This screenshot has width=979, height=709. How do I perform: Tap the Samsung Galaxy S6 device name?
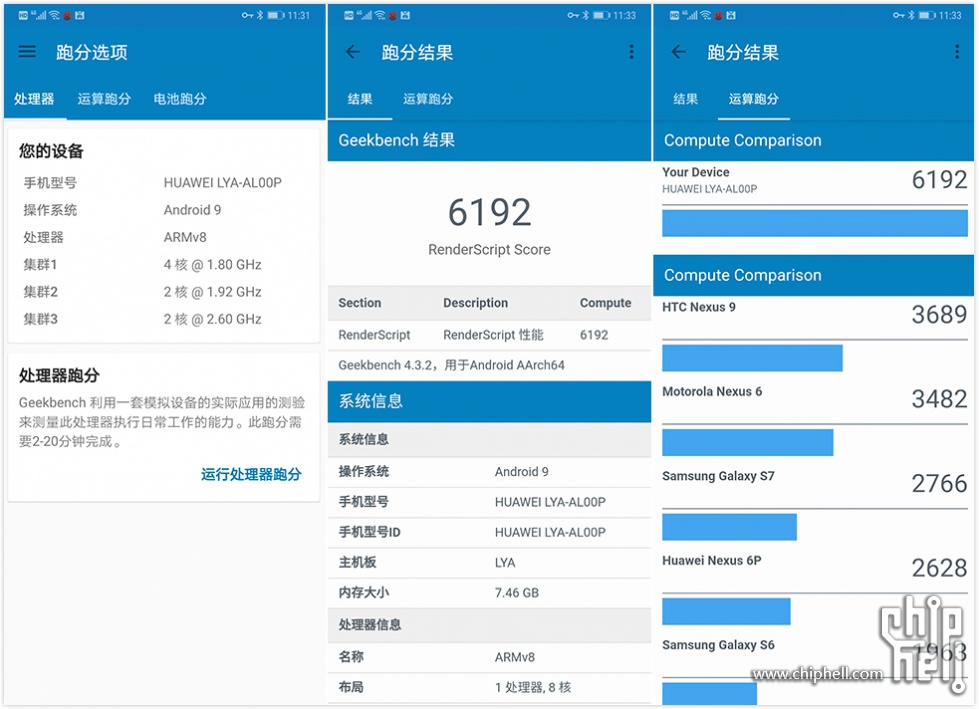[718, 645]
